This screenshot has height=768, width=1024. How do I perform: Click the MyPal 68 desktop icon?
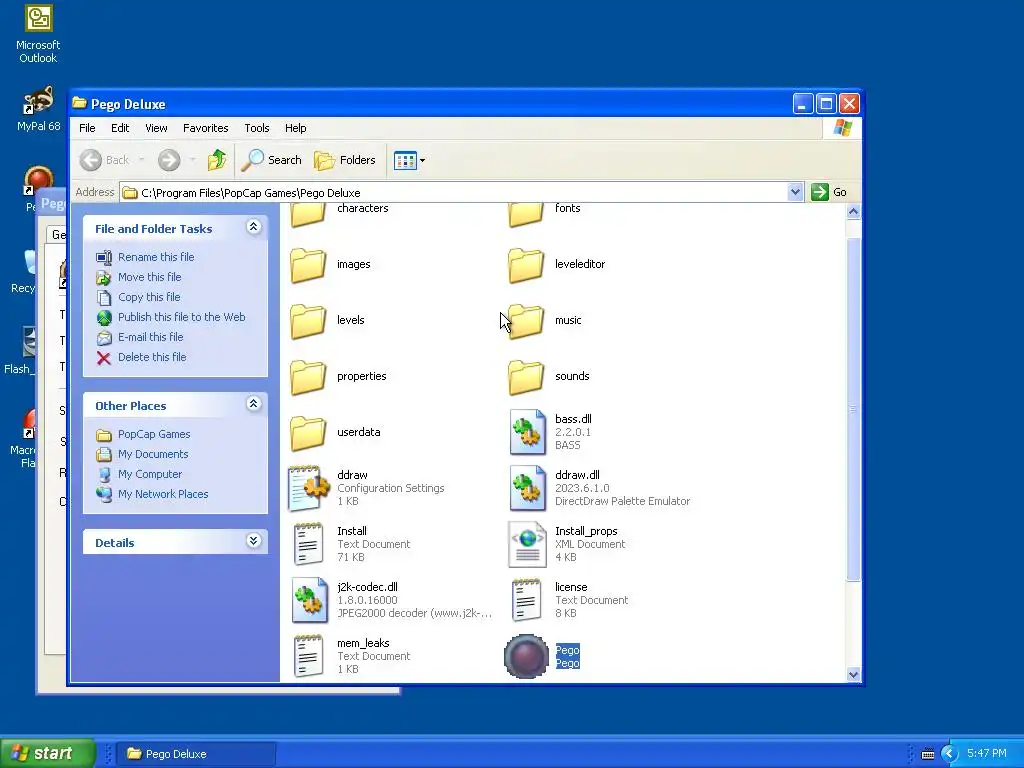pos(38,109)
